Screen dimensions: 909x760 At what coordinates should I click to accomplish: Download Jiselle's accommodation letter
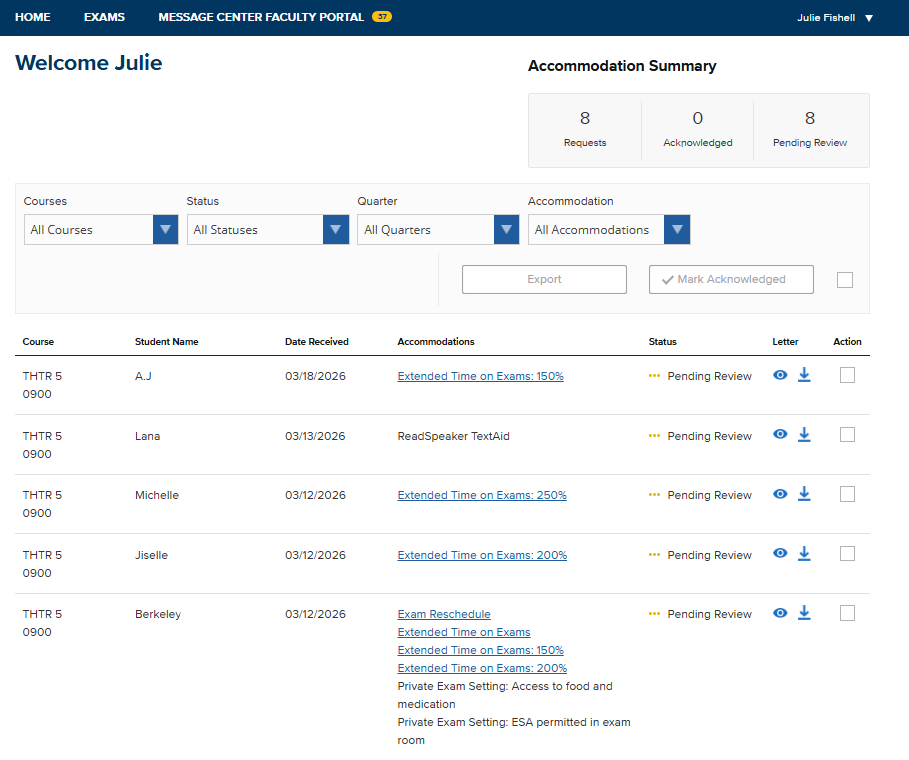click(804, 553)
